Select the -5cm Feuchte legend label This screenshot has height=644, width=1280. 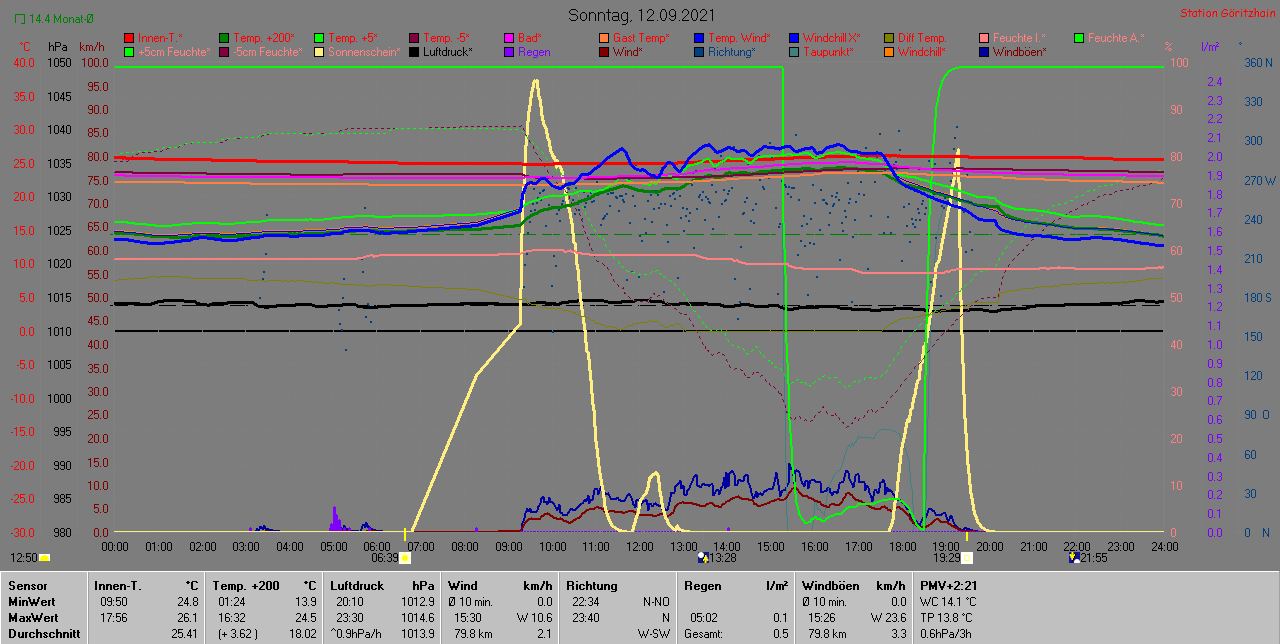pos(267,51)
